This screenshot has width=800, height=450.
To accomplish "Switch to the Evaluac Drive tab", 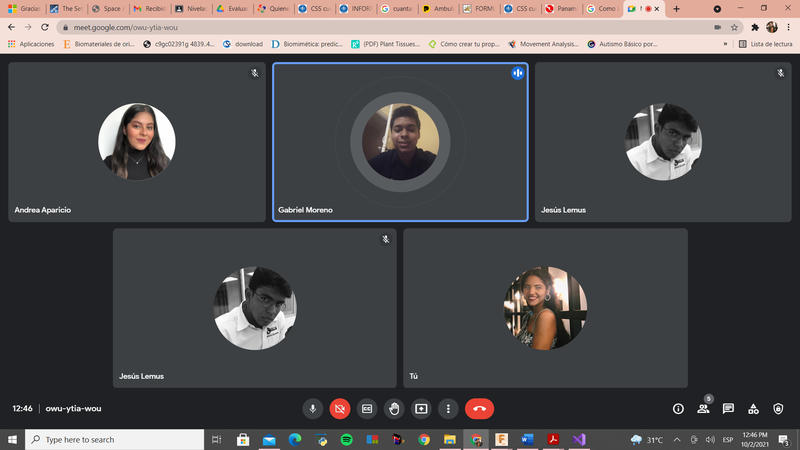I will (x=233, y=9).
